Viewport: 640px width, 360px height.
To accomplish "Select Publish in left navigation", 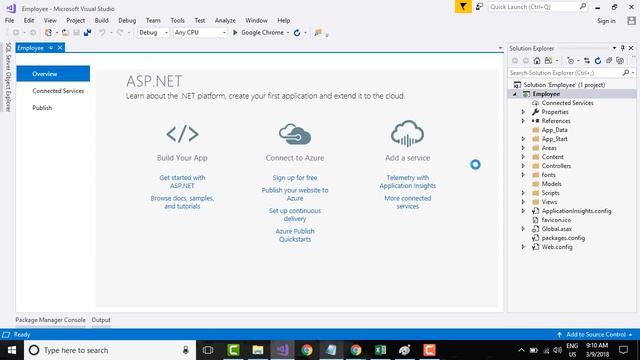I will [42, 108].
